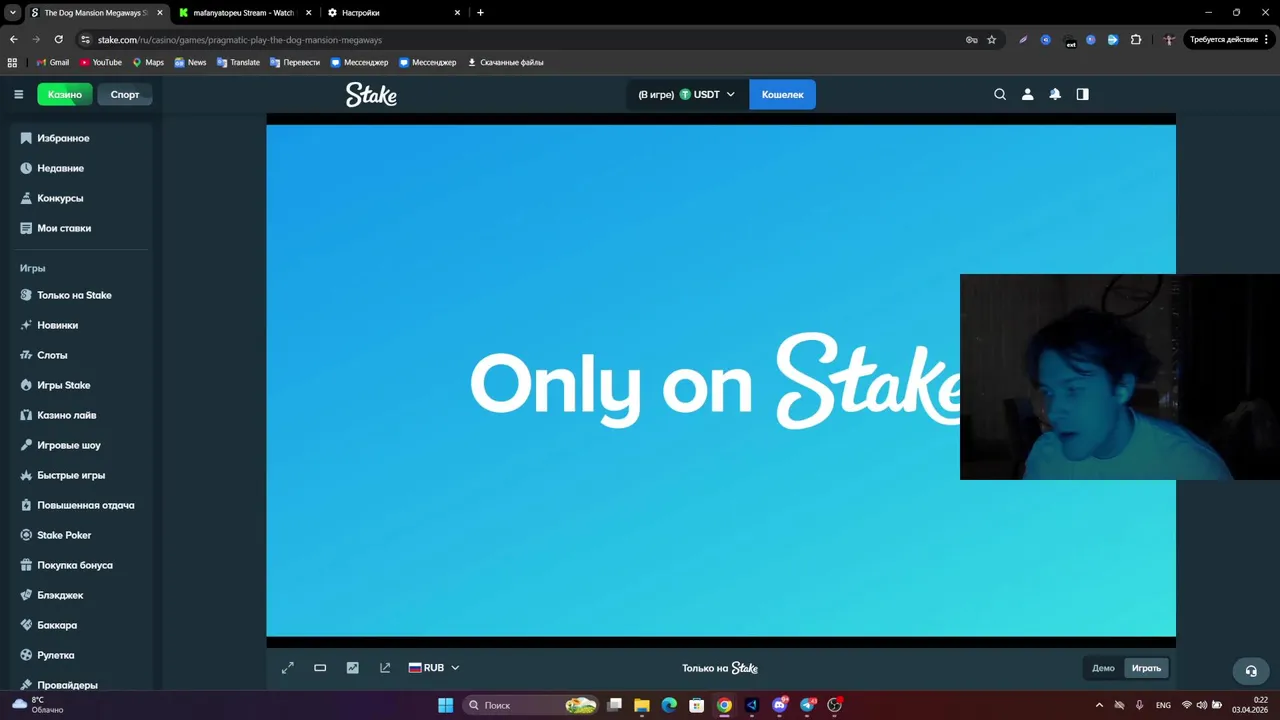The image size is (1280, 720).
Task: Open Рулетка sidebar item
Action: click(x=56, y=655)
